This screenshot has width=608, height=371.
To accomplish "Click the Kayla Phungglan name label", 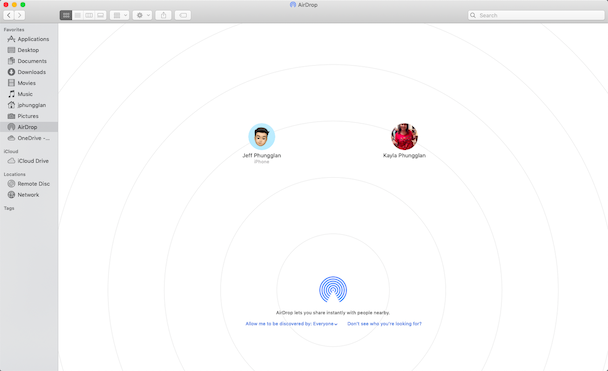I will tap(404, 155).
